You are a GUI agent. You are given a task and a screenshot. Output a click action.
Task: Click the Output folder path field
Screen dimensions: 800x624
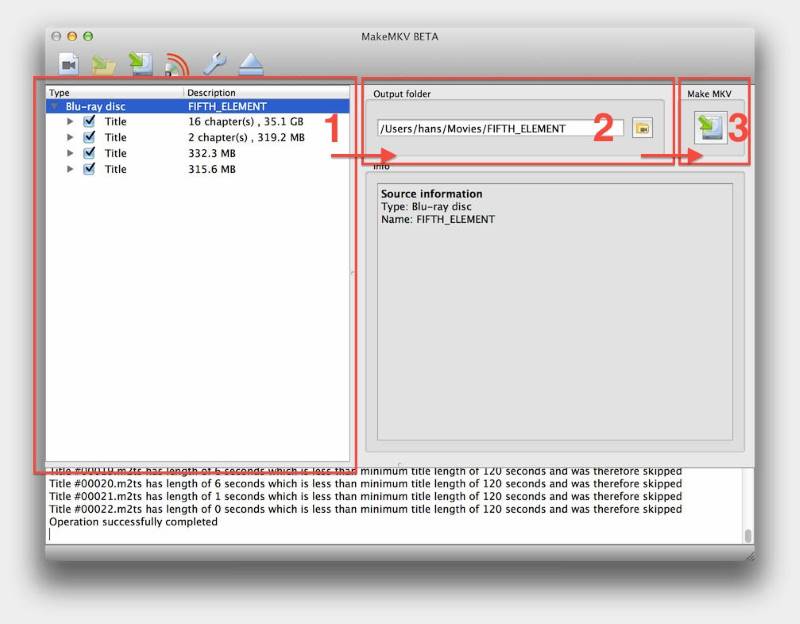500,128
